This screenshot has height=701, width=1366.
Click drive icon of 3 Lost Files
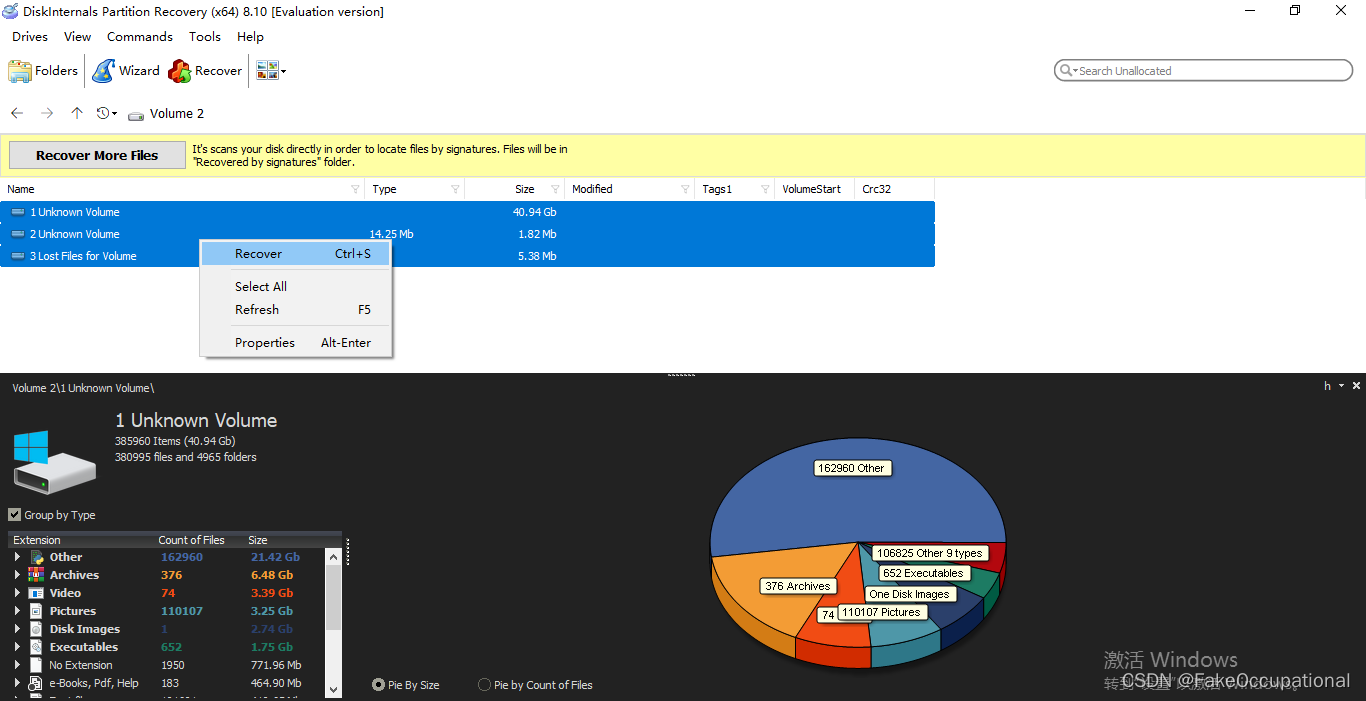pos(18,256)
